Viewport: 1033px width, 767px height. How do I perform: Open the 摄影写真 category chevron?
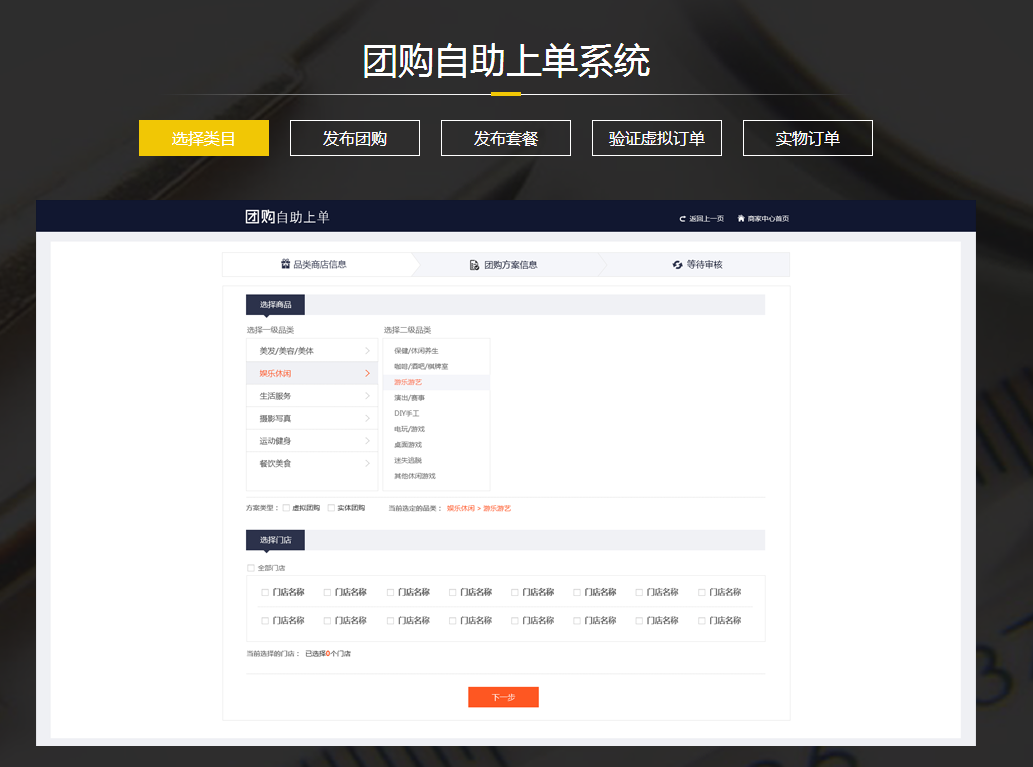[367, 418]
